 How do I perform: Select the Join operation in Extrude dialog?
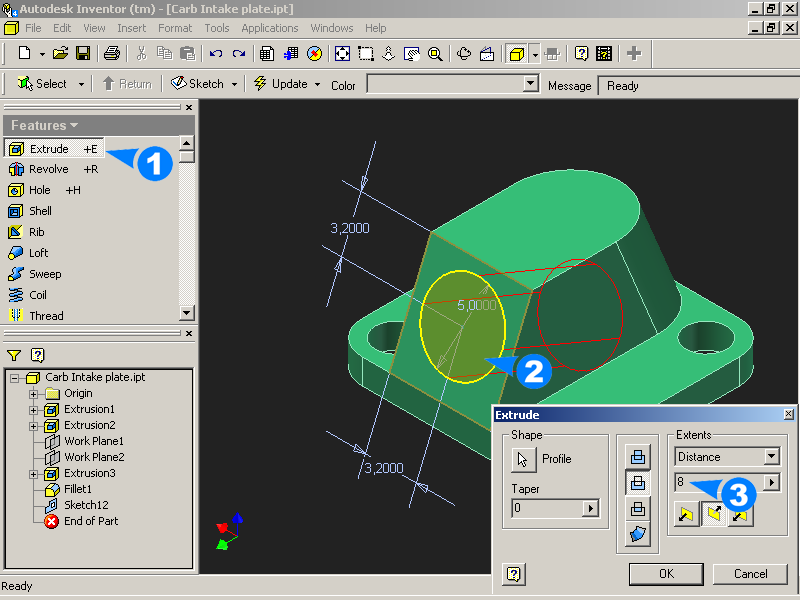[638, 457]
